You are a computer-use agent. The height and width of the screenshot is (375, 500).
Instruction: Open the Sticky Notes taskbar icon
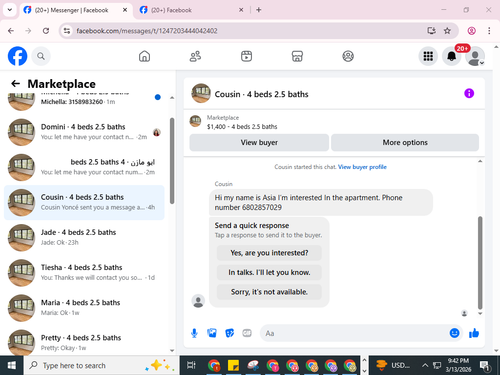pos(233,365)
